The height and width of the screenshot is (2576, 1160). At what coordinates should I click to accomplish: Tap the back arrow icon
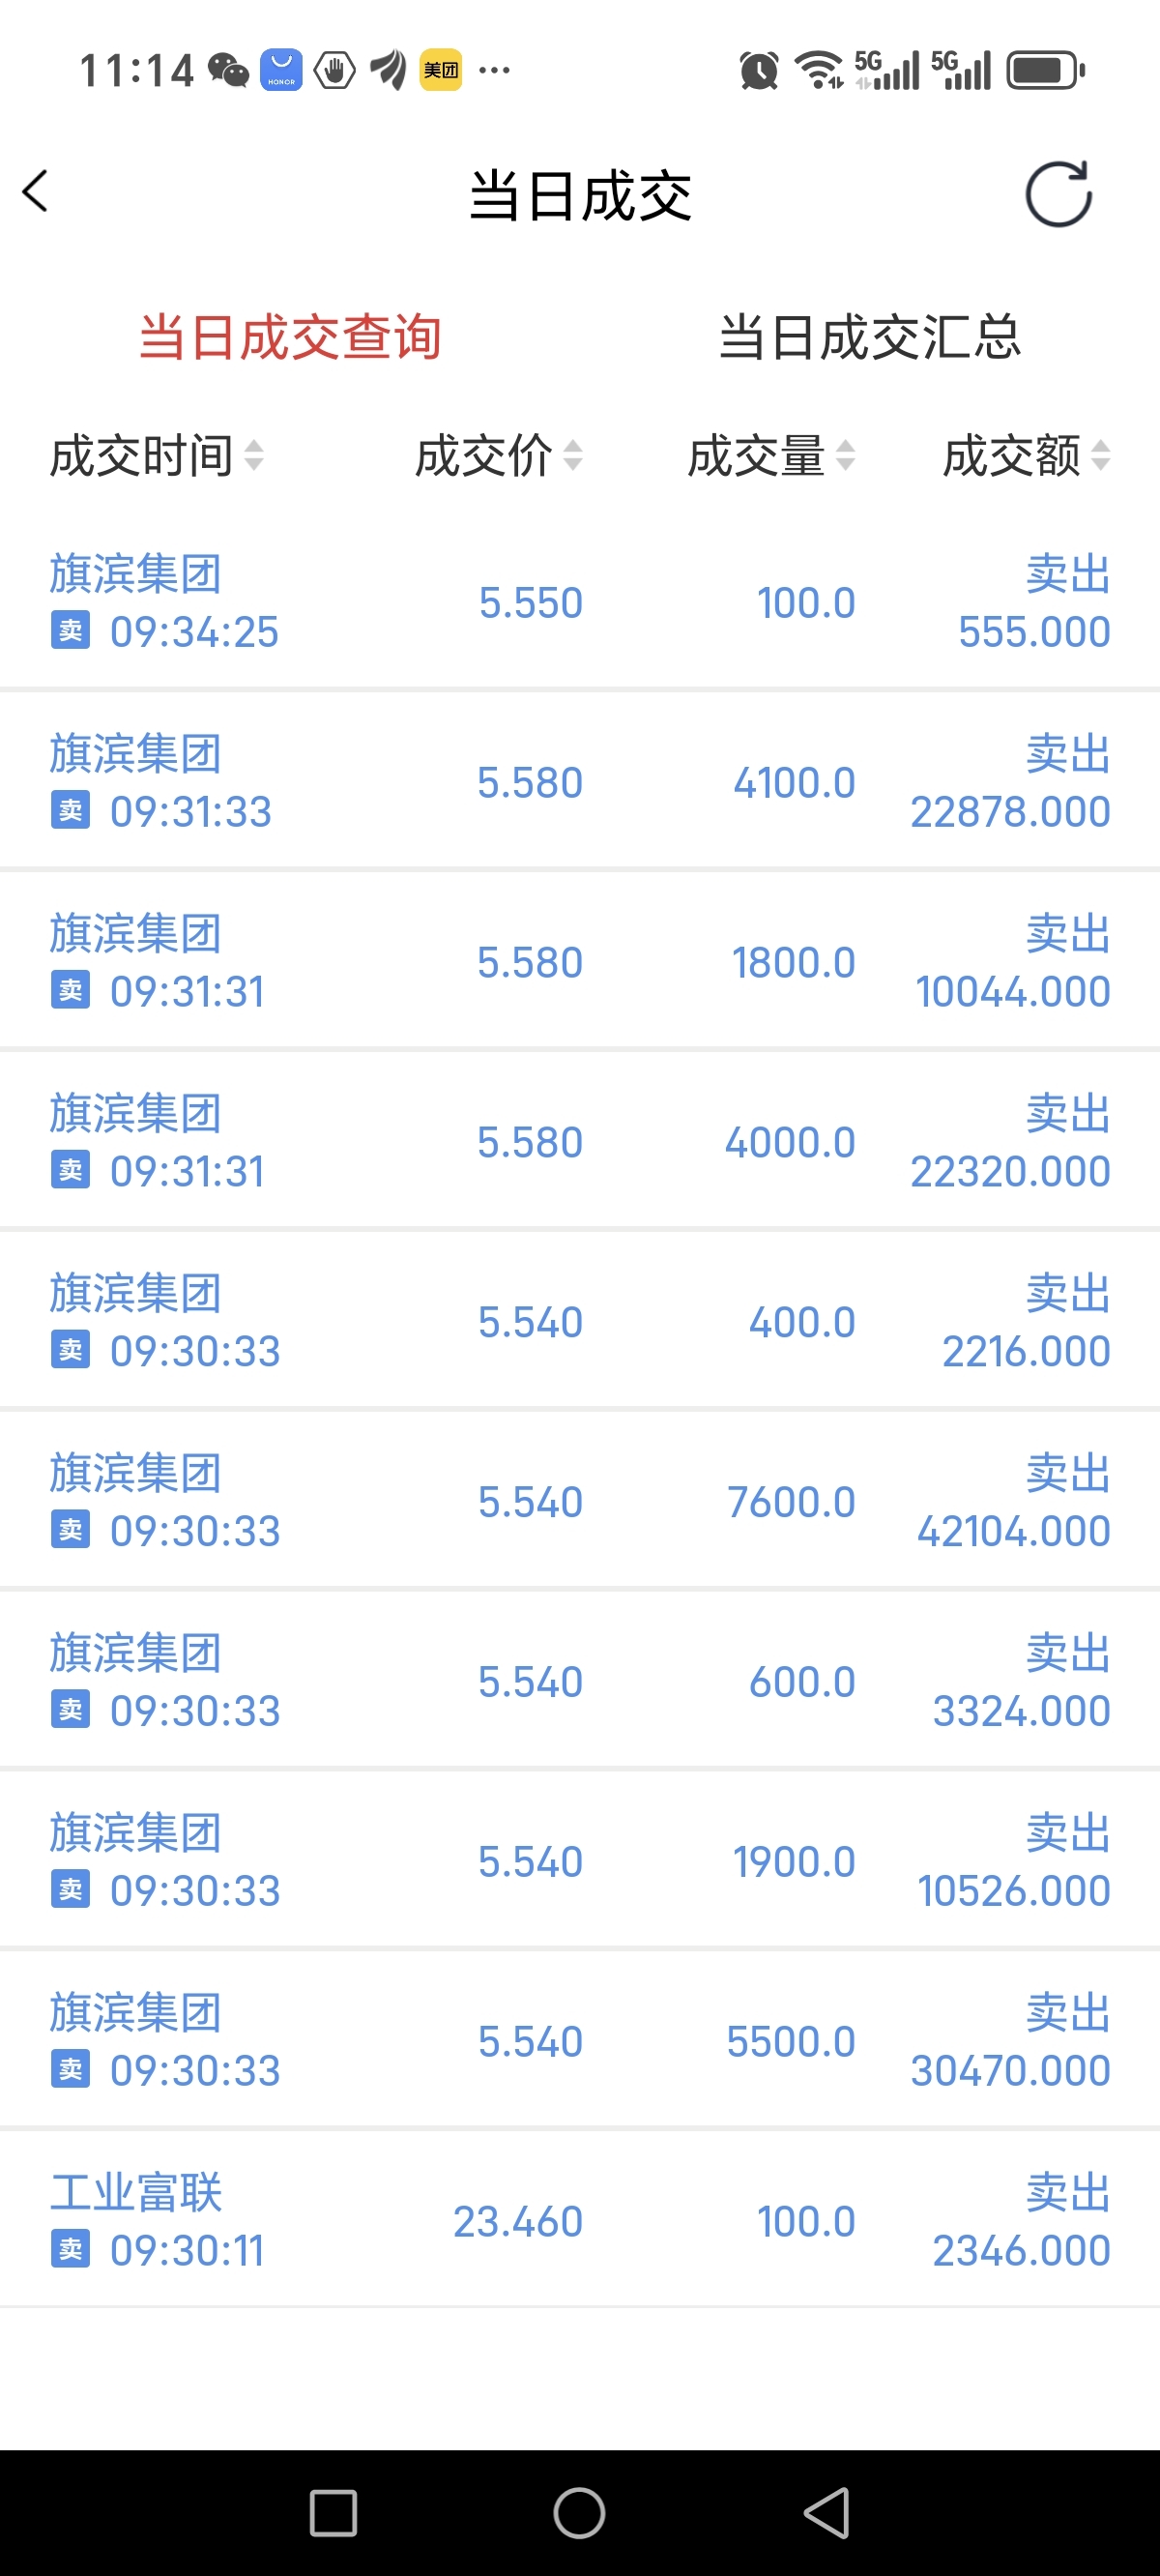36,191
